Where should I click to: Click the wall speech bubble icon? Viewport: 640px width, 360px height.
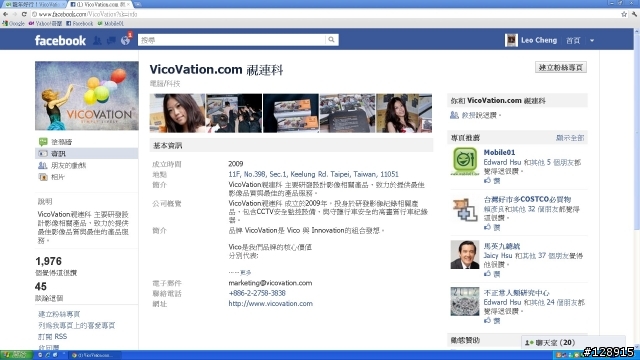coord(43,142)
